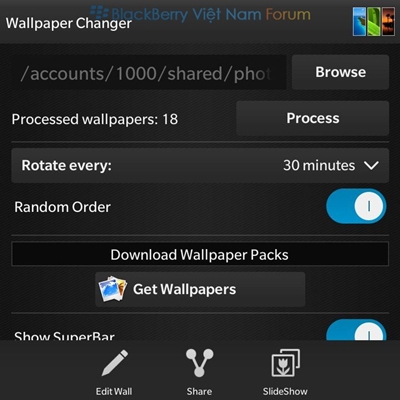Click the Rotate every label row
This screenshot has height=400, width=400.
pyautogui.click(x=200, y=166)
